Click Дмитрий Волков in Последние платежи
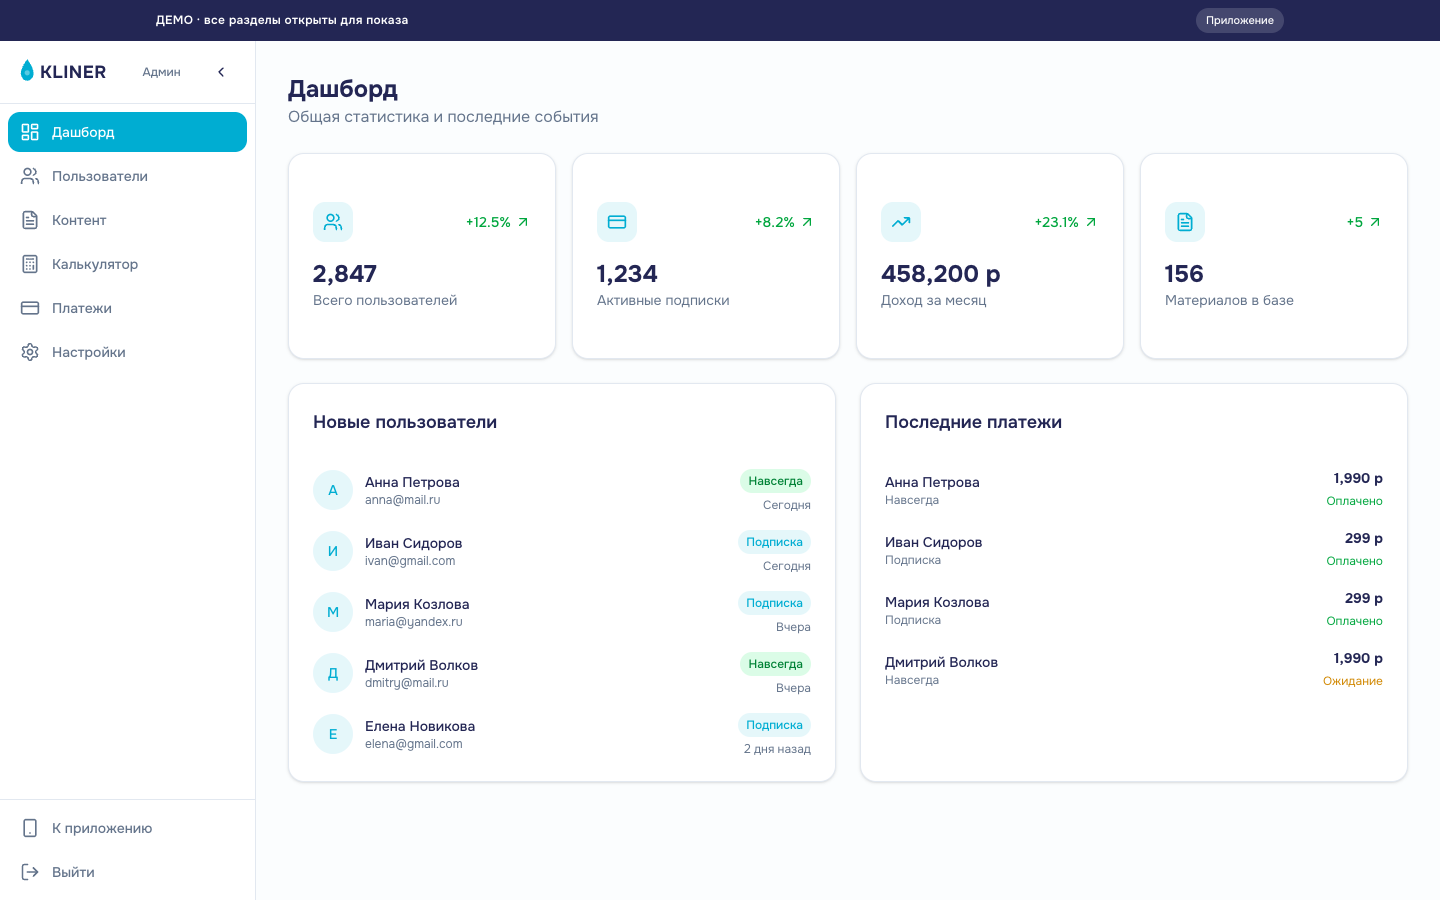 click(941, 662)
